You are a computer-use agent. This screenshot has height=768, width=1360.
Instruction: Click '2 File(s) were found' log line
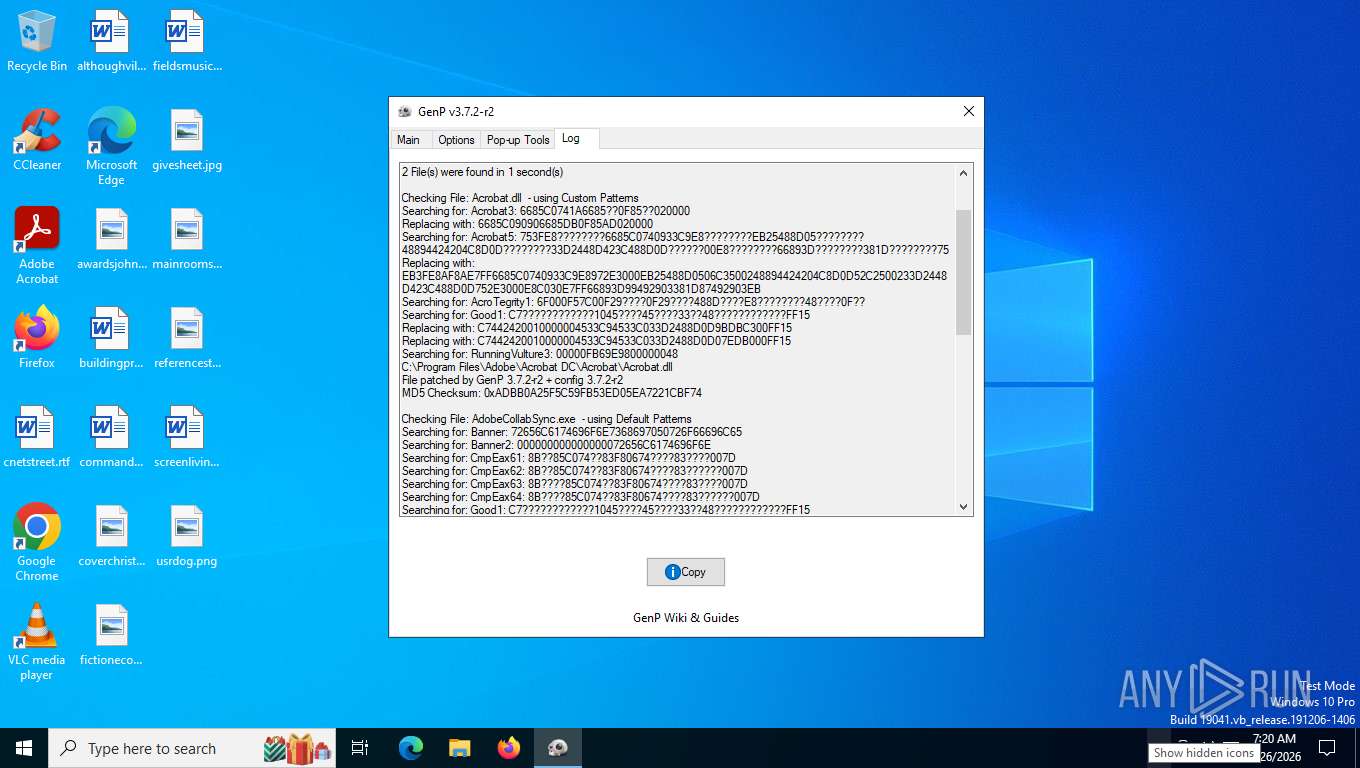(483, 172)
